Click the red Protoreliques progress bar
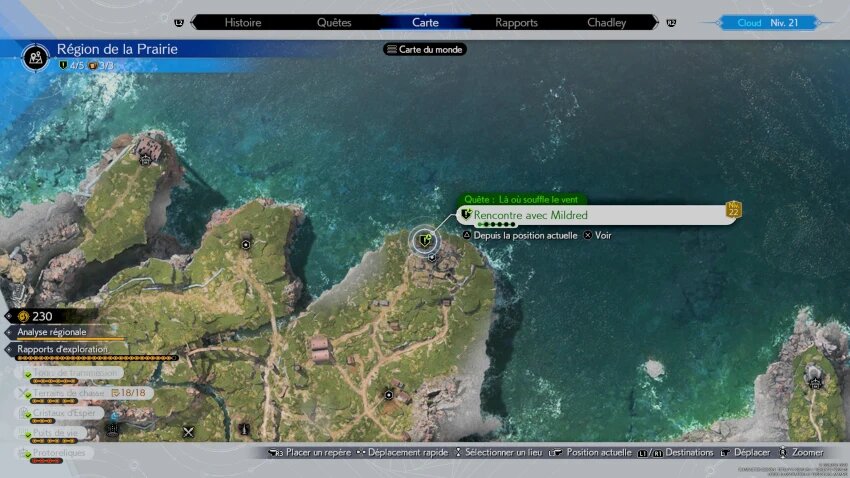The height and width of the screenshot is (478, 850). tap(46, 461)
